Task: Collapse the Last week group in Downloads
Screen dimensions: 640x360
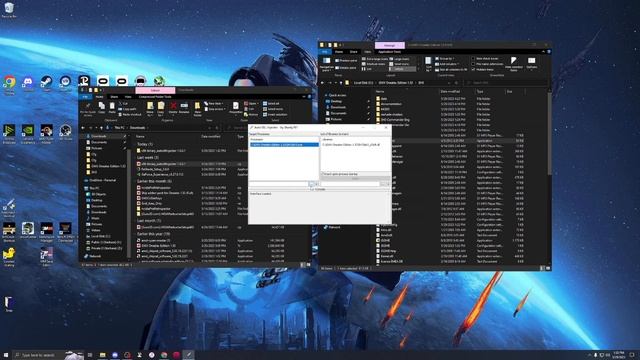Action: pyautogui.click(x=148, y=157)
